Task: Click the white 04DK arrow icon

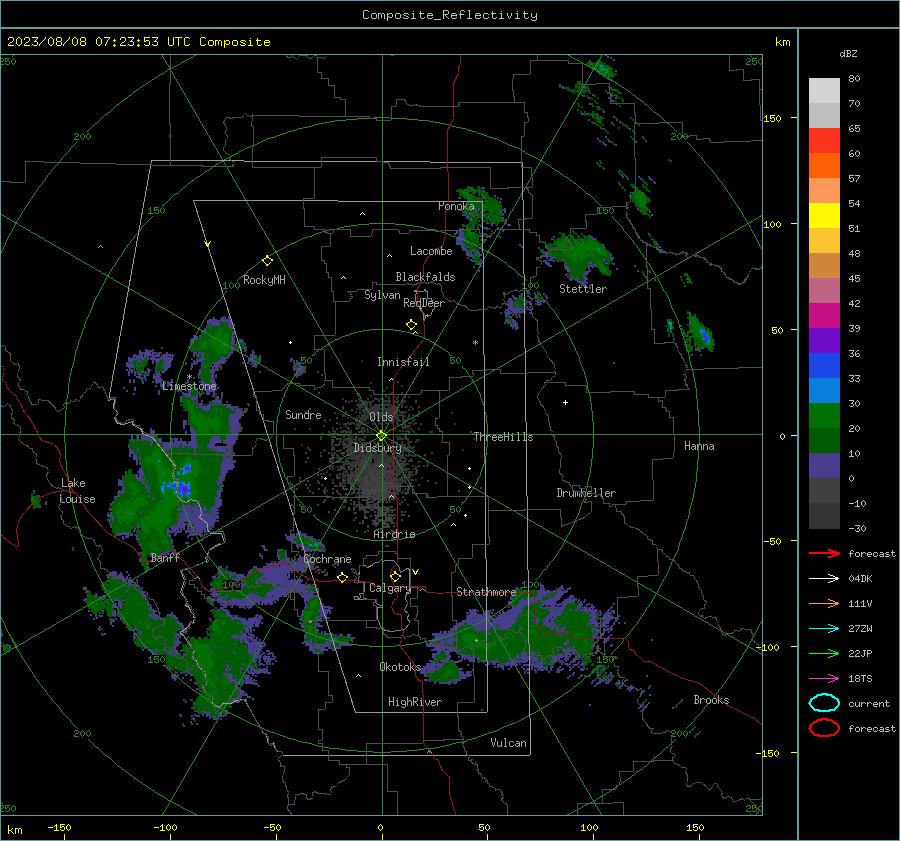Action: click(824, 579)
